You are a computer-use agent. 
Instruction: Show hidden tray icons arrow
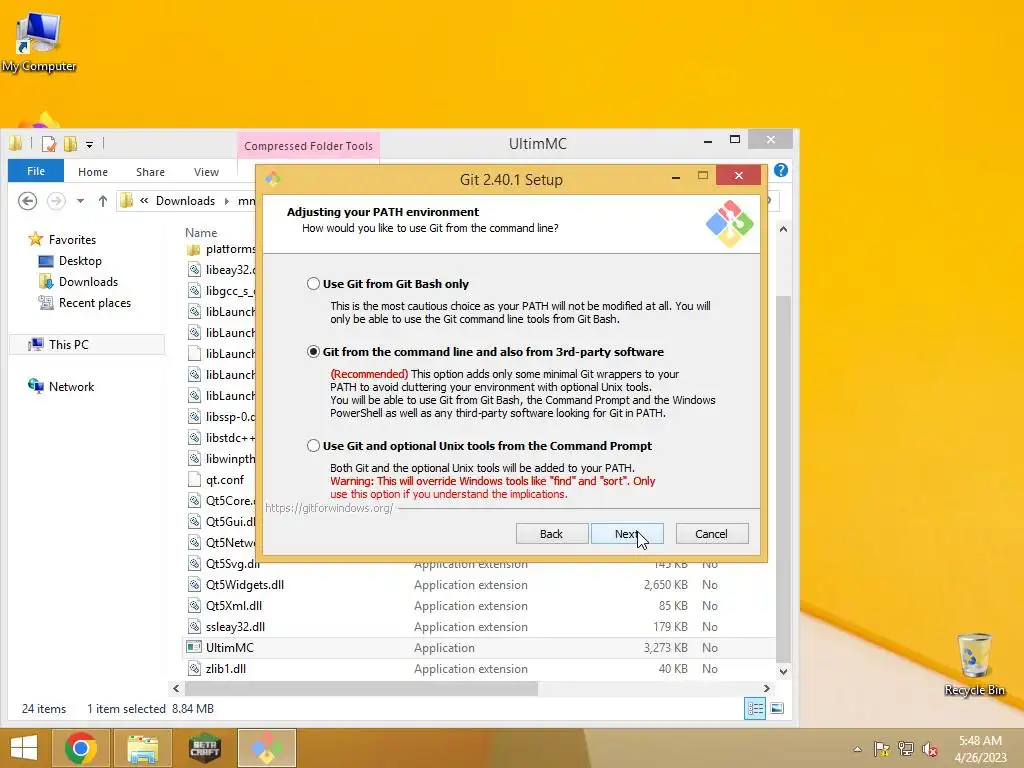point(857,749)
